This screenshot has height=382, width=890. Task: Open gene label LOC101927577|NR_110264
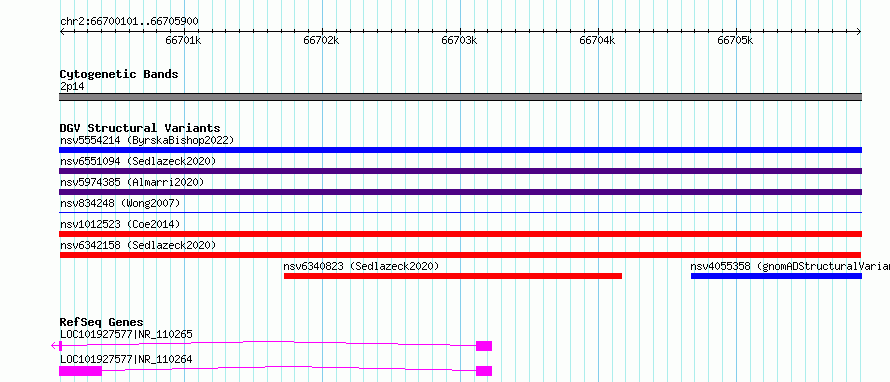click(x=126, y=359)
